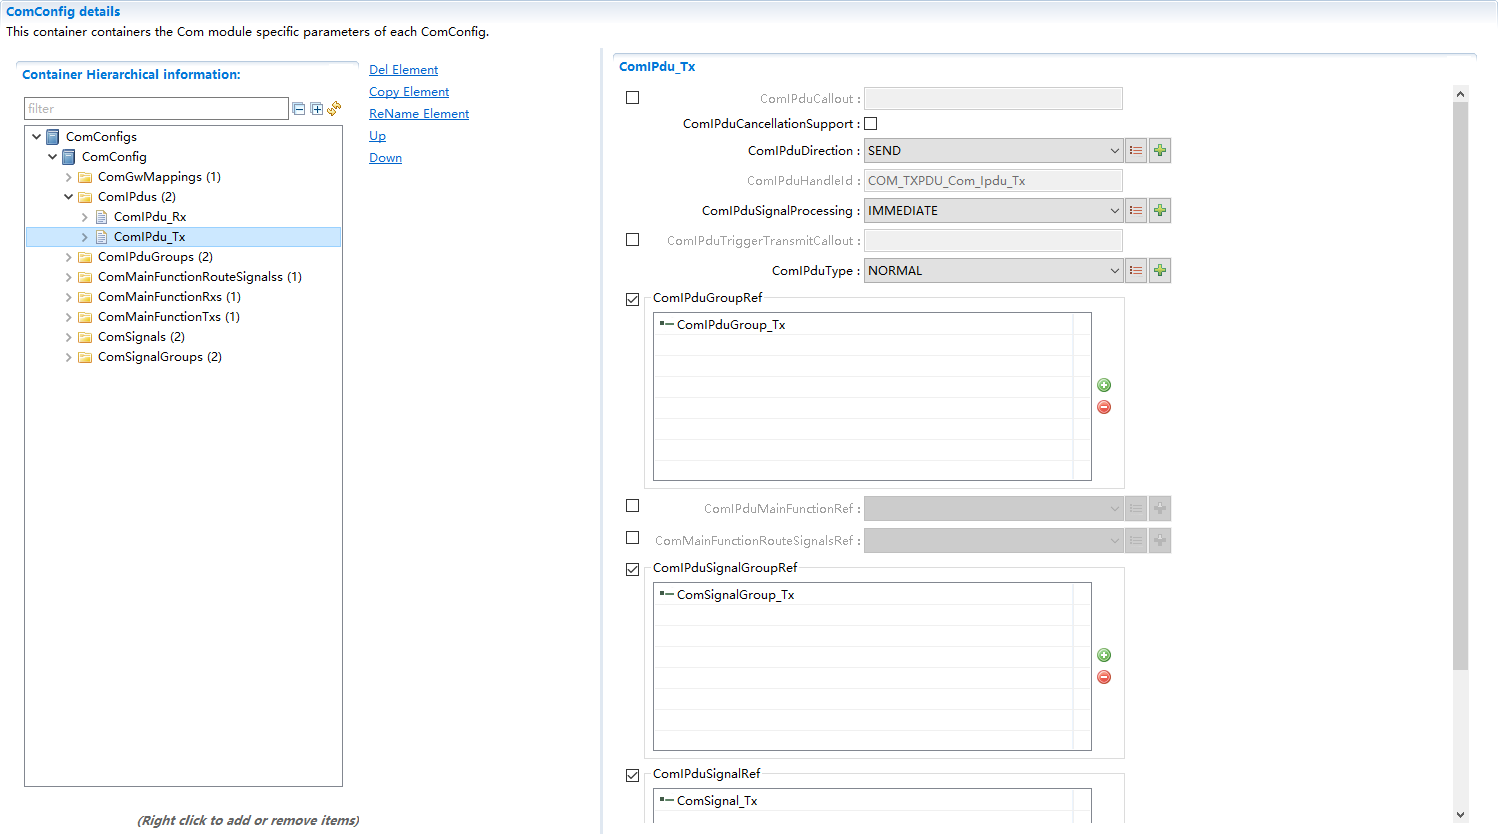The image size is (1498, 839).
Task: Add an entry to the ComIPduGroupRef list
Action: tap(1104, 385)
